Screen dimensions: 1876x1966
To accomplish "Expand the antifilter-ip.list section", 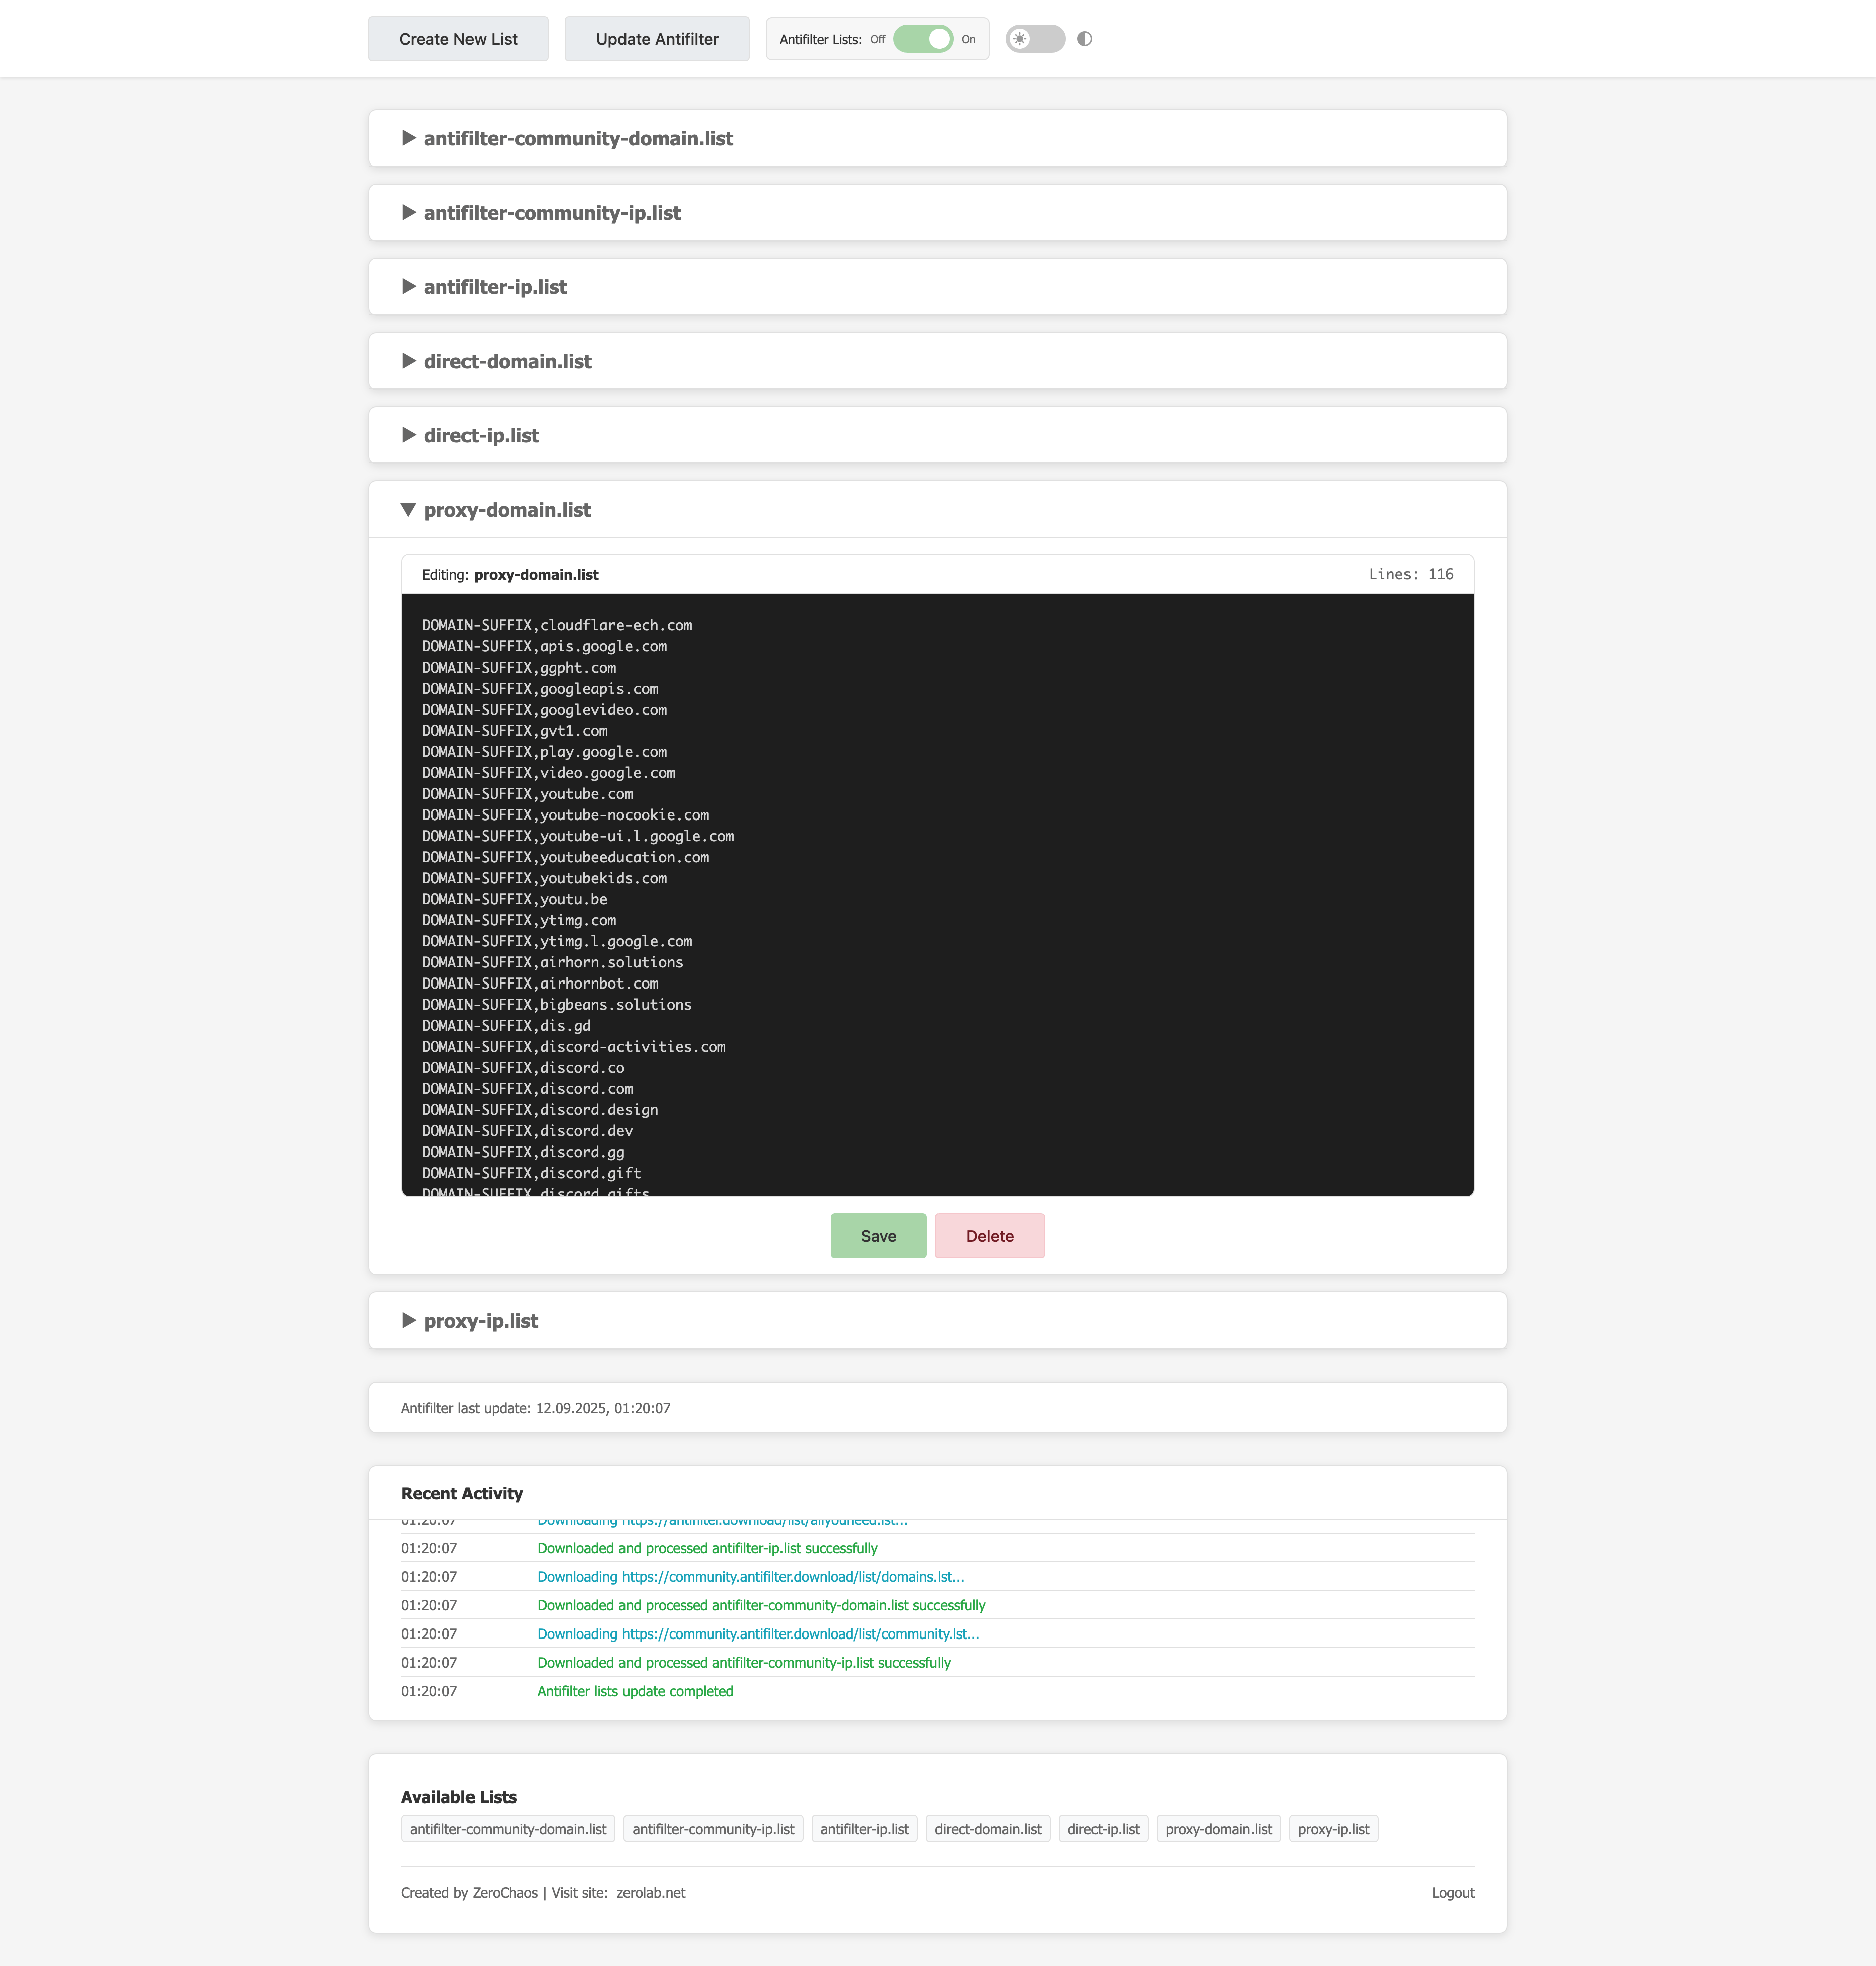I will point(495,287).
